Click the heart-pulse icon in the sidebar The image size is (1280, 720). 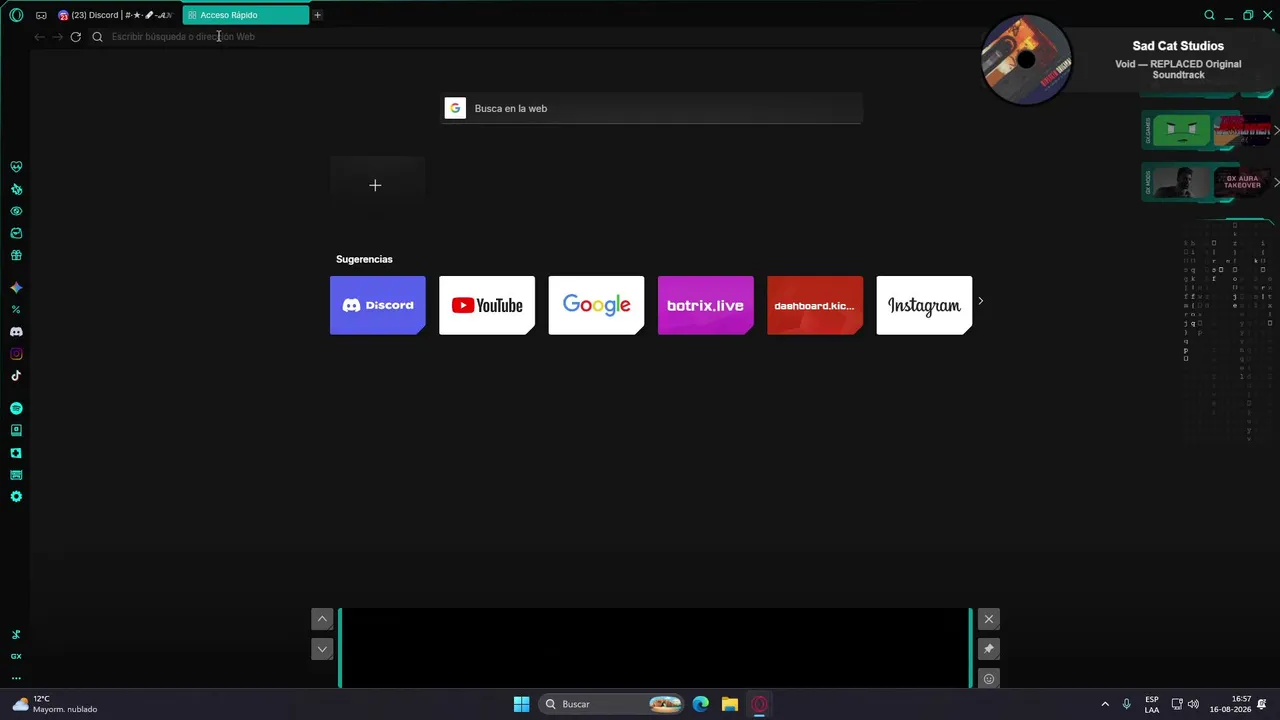pyautogui.click(x=16, y=167)
